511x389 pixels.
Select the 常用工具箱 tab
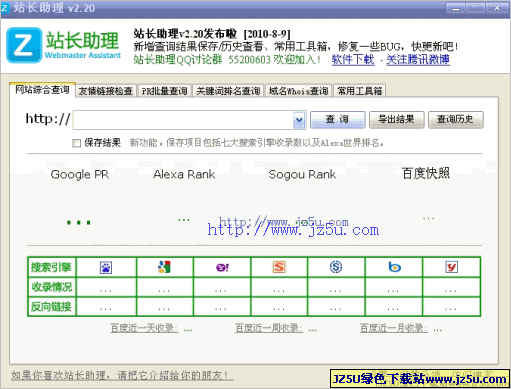click(360, 91)
